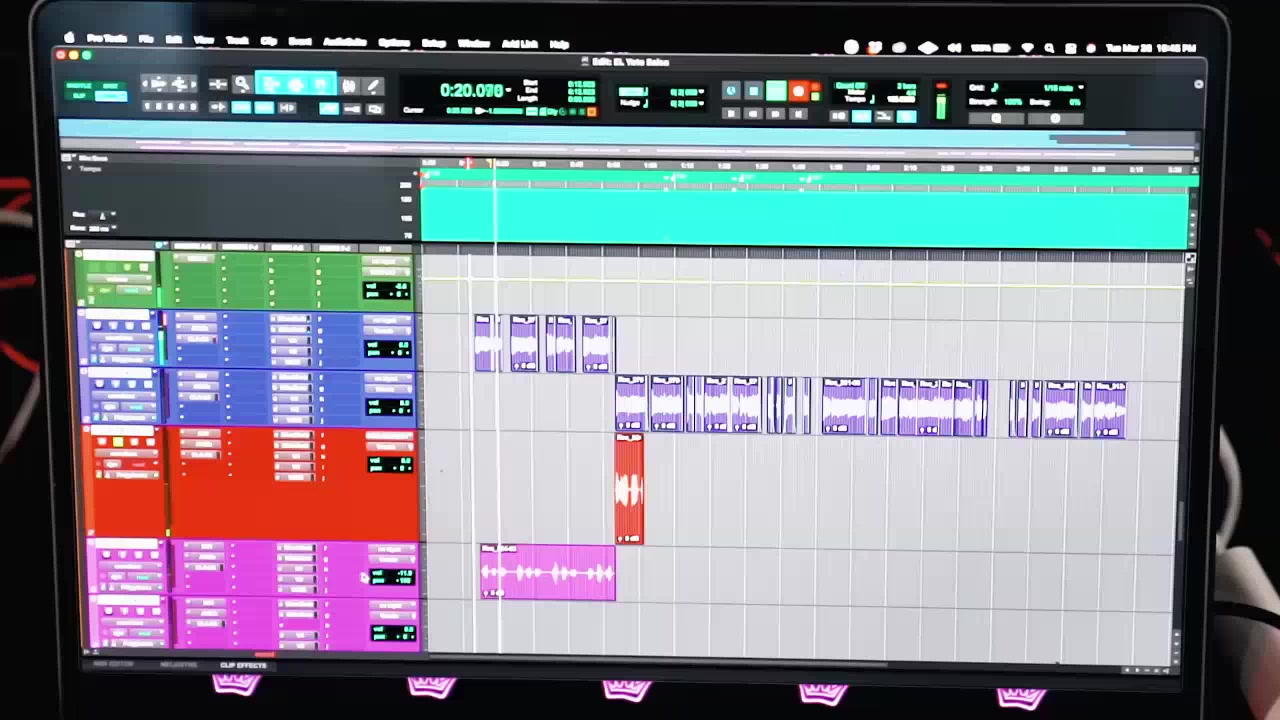Select the Grabber hand tool
Viewport: 1280px width, 720px height.
coord(321,85)
